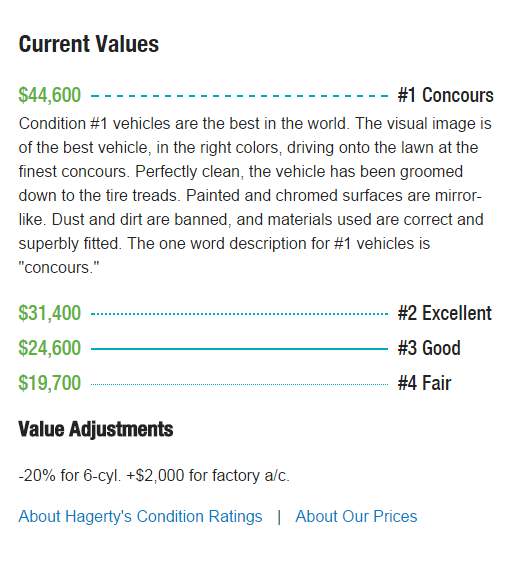Click the solid line beside #3 Good

(x=239, y=349)
